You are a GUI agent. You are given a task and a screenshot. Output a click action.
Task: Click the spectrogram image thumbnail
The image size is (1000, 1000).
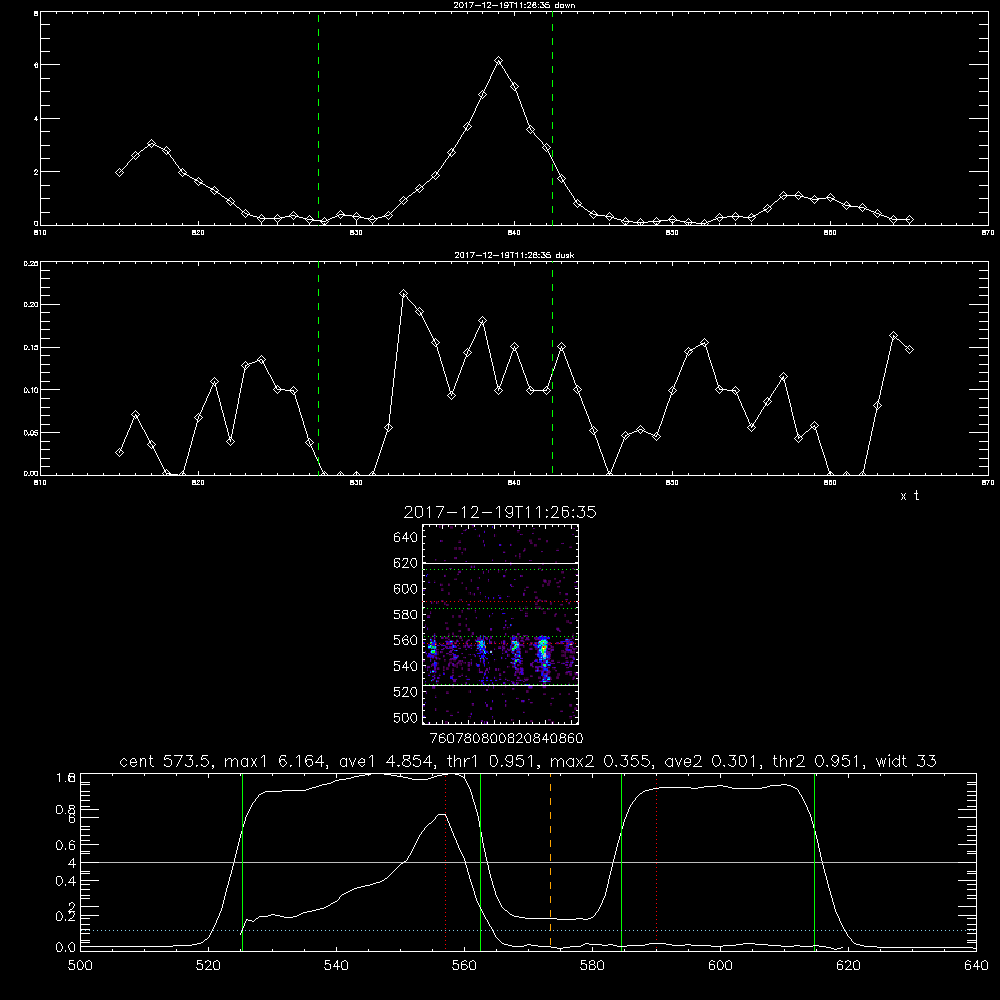(500, 624)
